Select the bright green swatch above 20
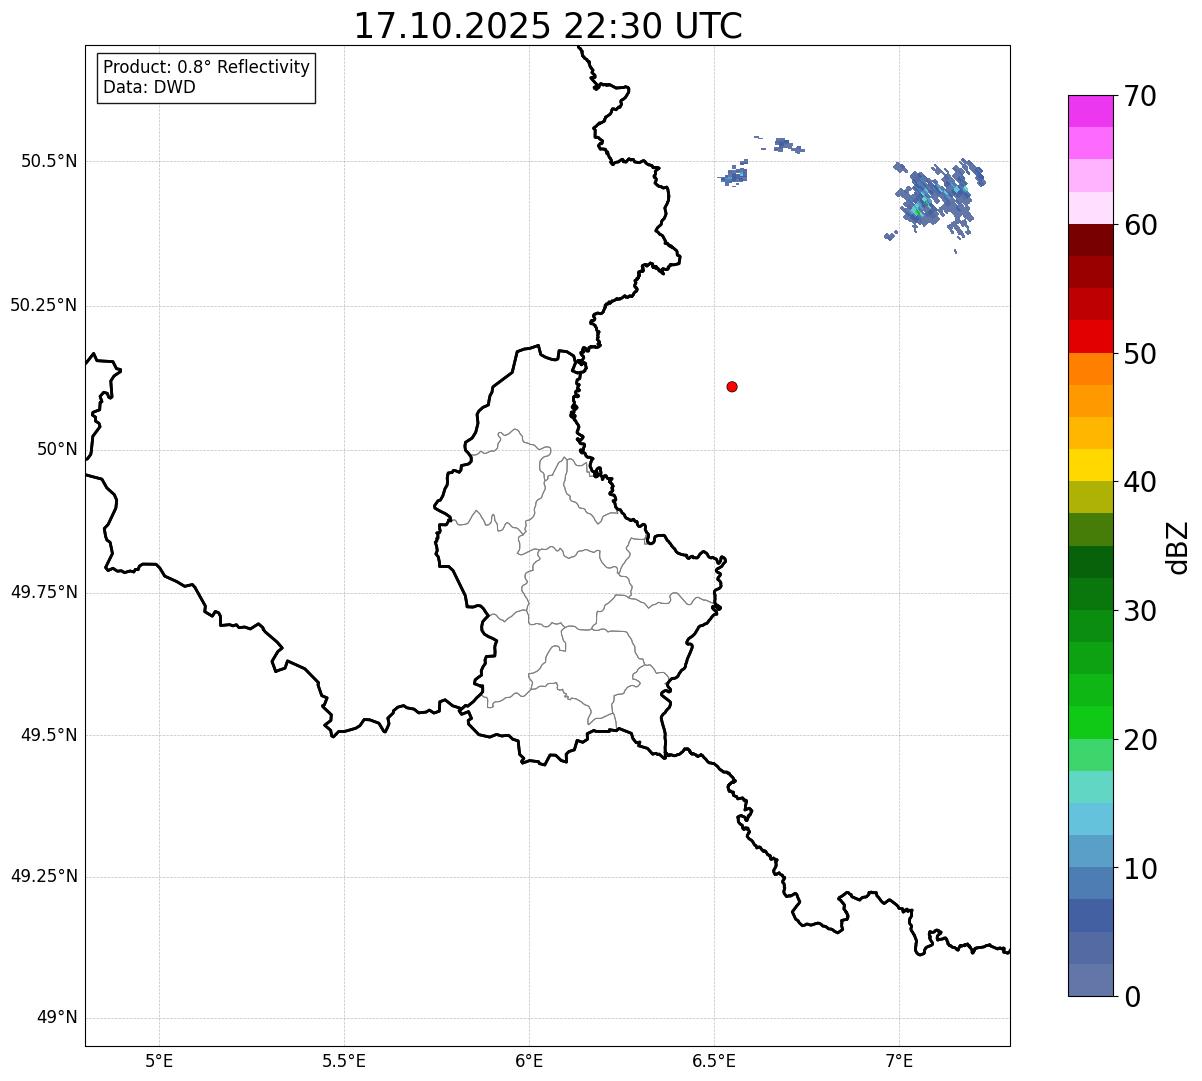This screenshot has width=1202, height=1081. (x=1090, y=722)
